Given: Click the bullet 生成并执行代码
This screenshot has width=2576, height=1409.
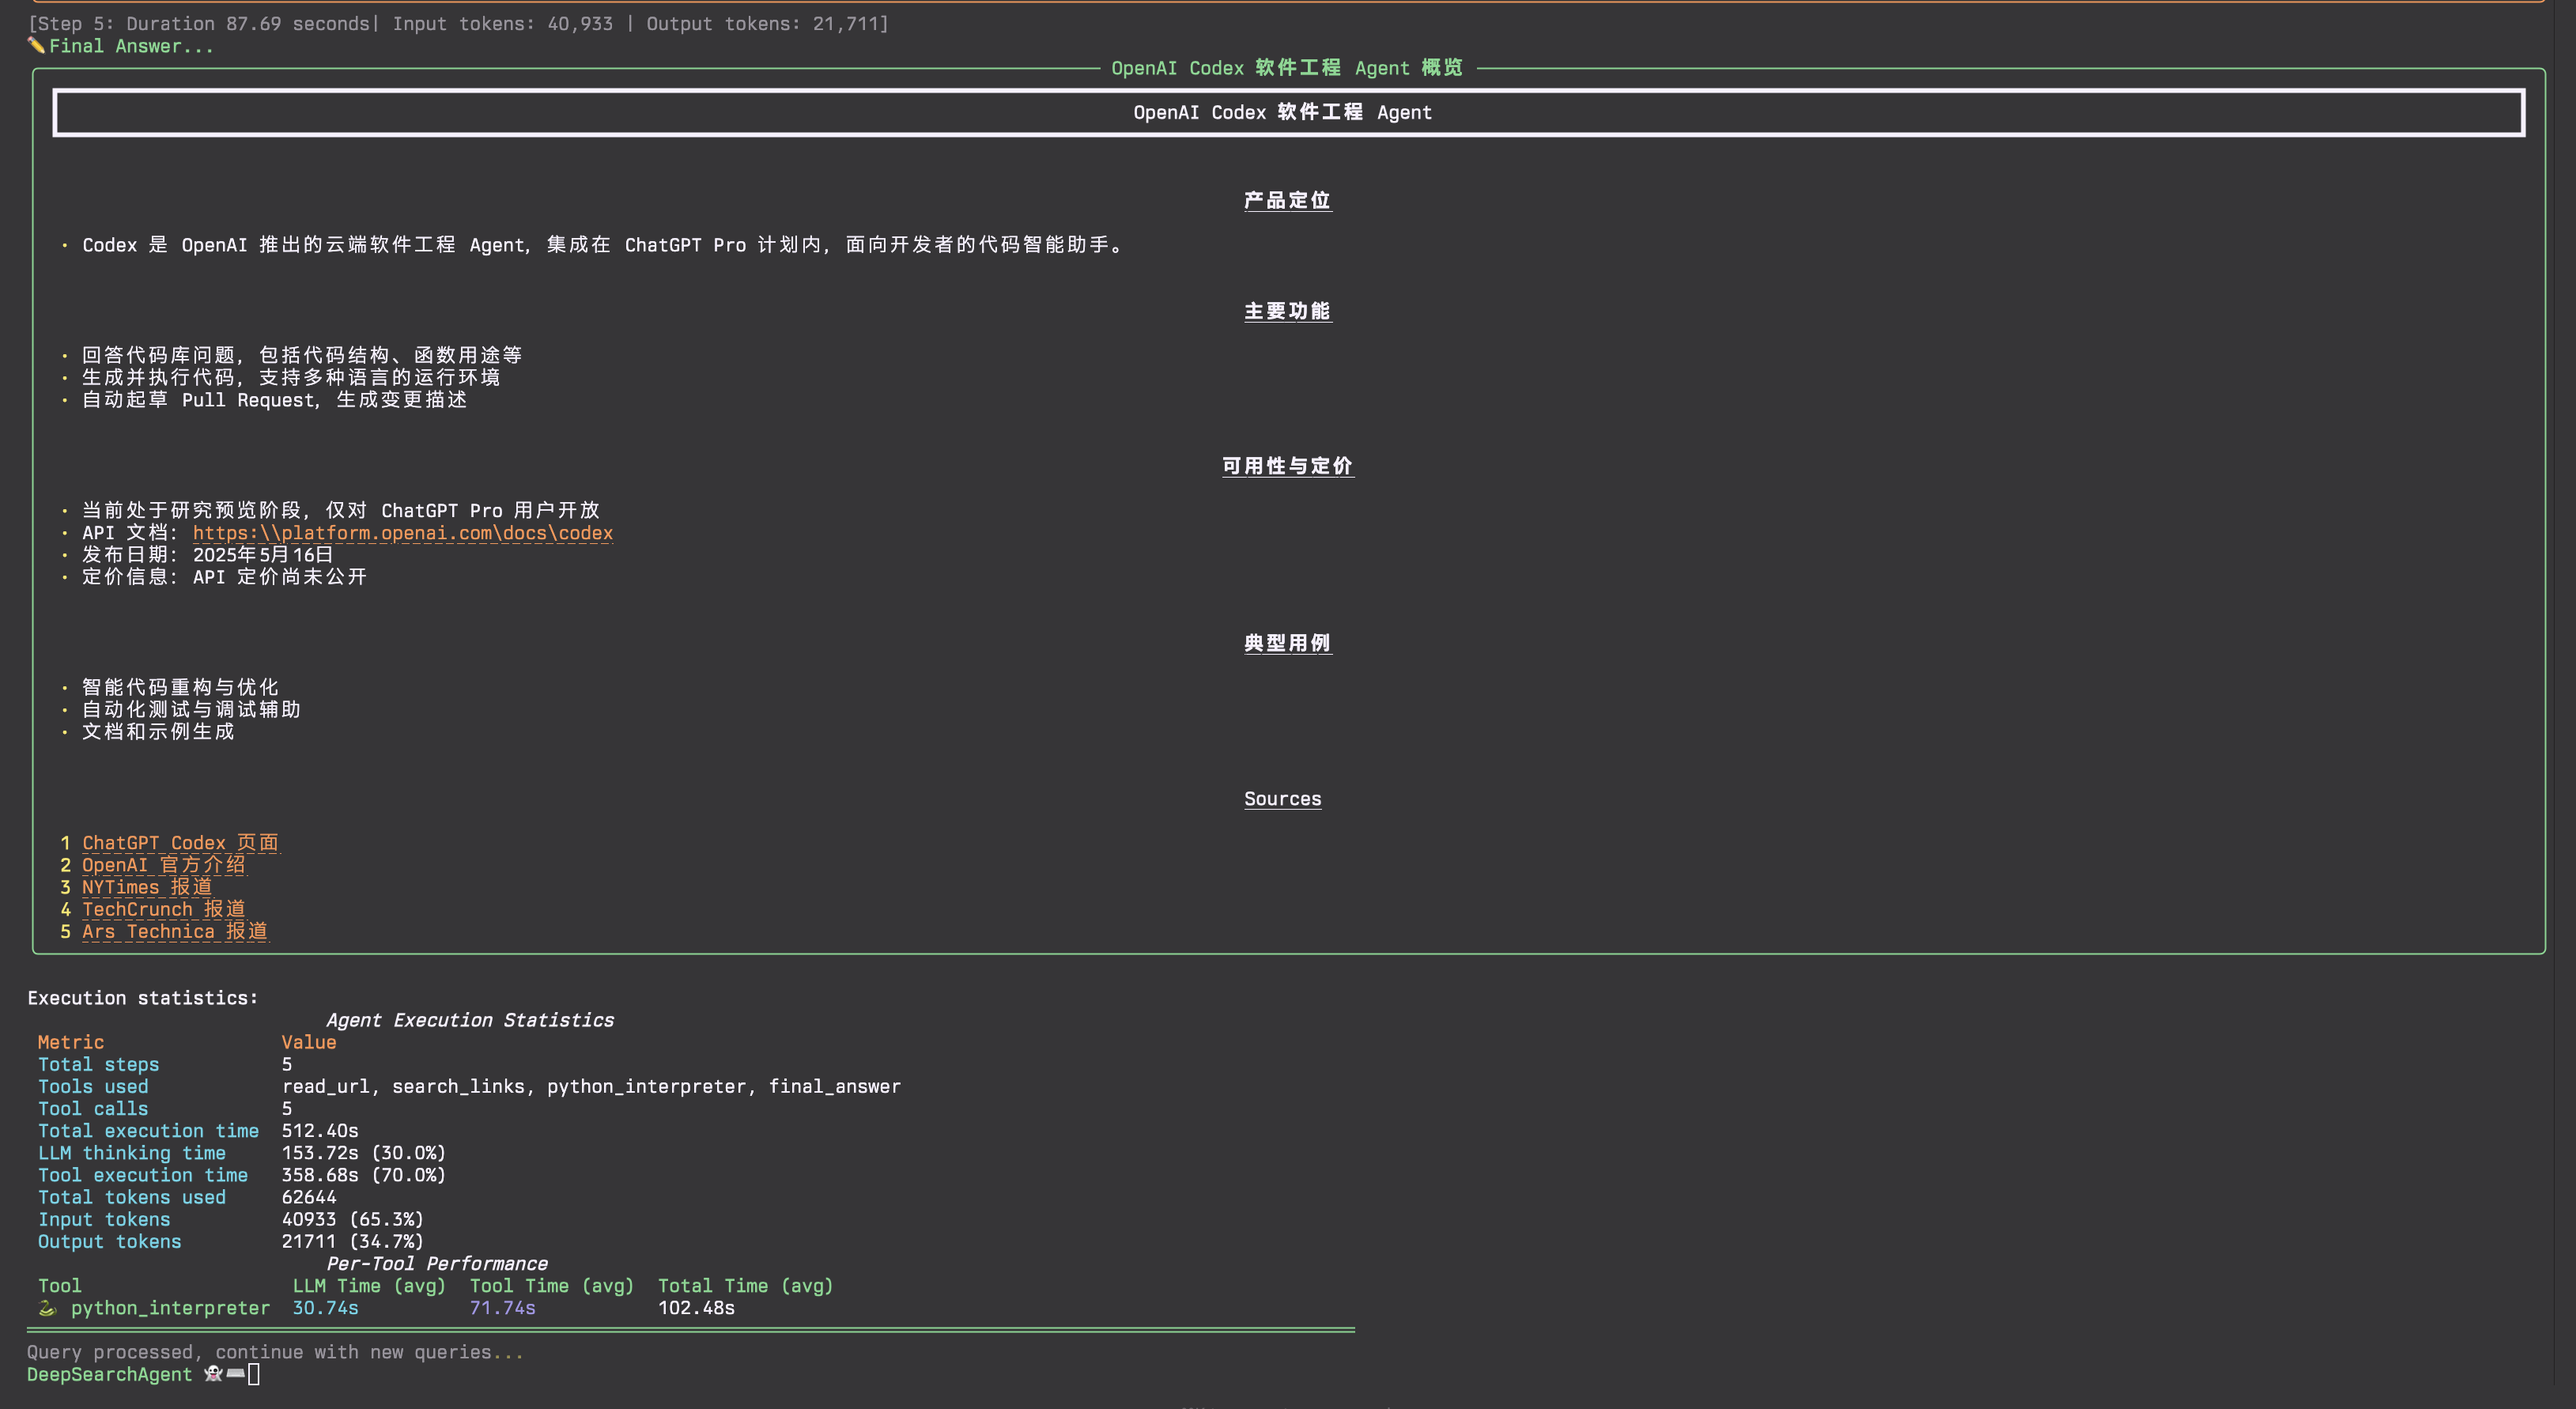Looking at the screenshot, I should (x=291, y=377).
